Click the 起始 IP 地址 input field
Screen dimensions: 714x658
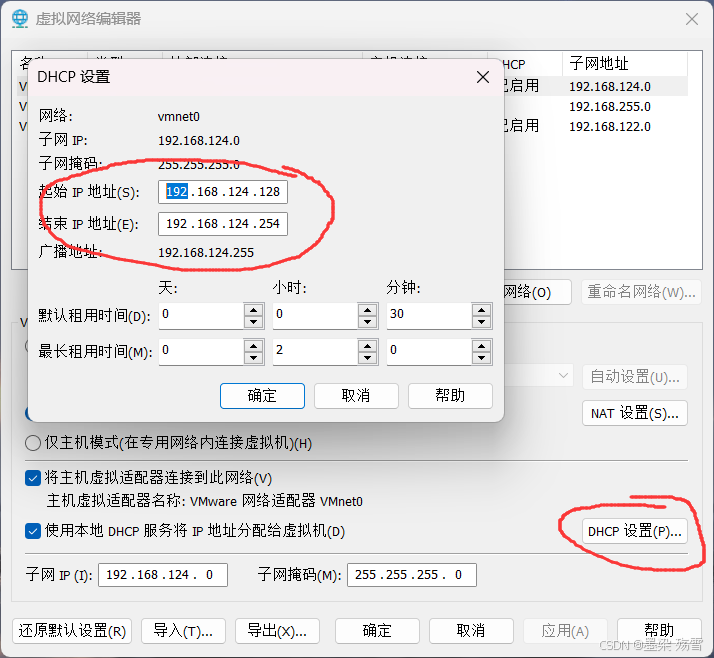click(223, 192)
